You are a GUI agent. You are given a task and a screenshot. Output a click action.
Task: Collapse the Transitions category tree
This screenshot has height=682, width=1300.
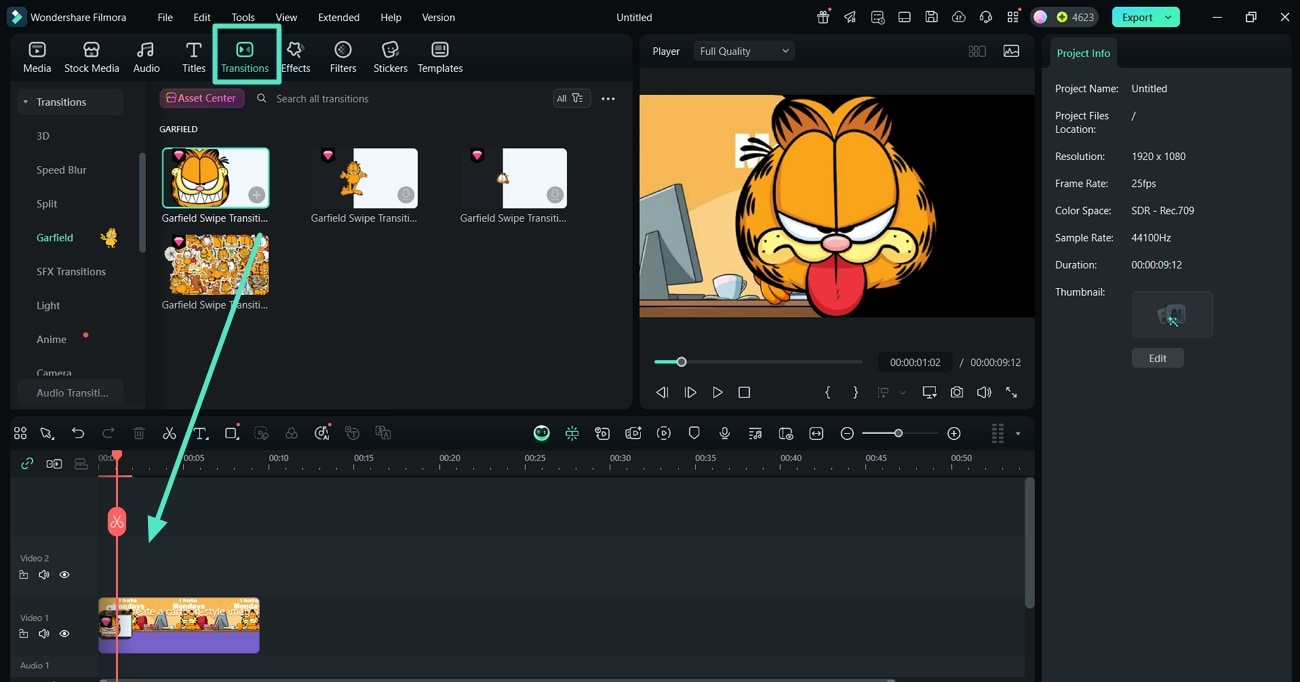[x=25, y=102]
